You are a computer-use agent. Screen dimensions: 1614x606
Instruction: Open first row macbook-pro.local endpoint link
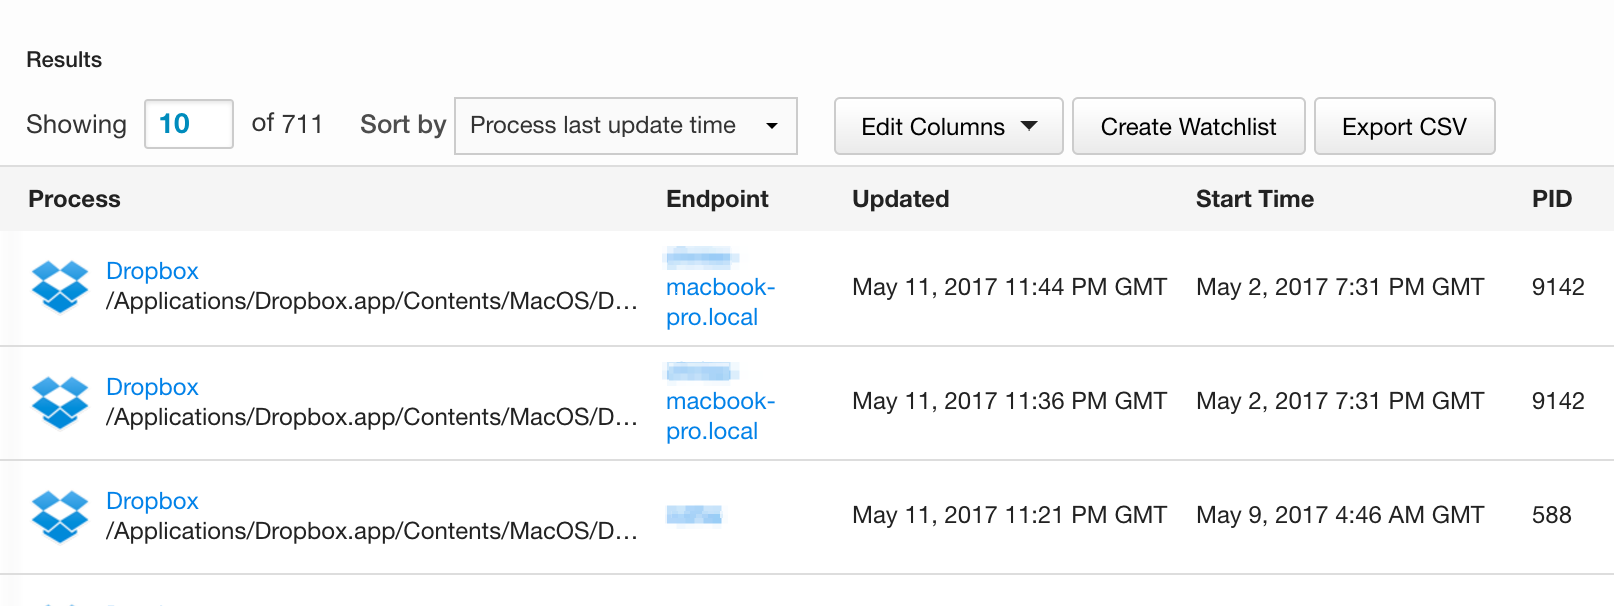coord(719,301)
